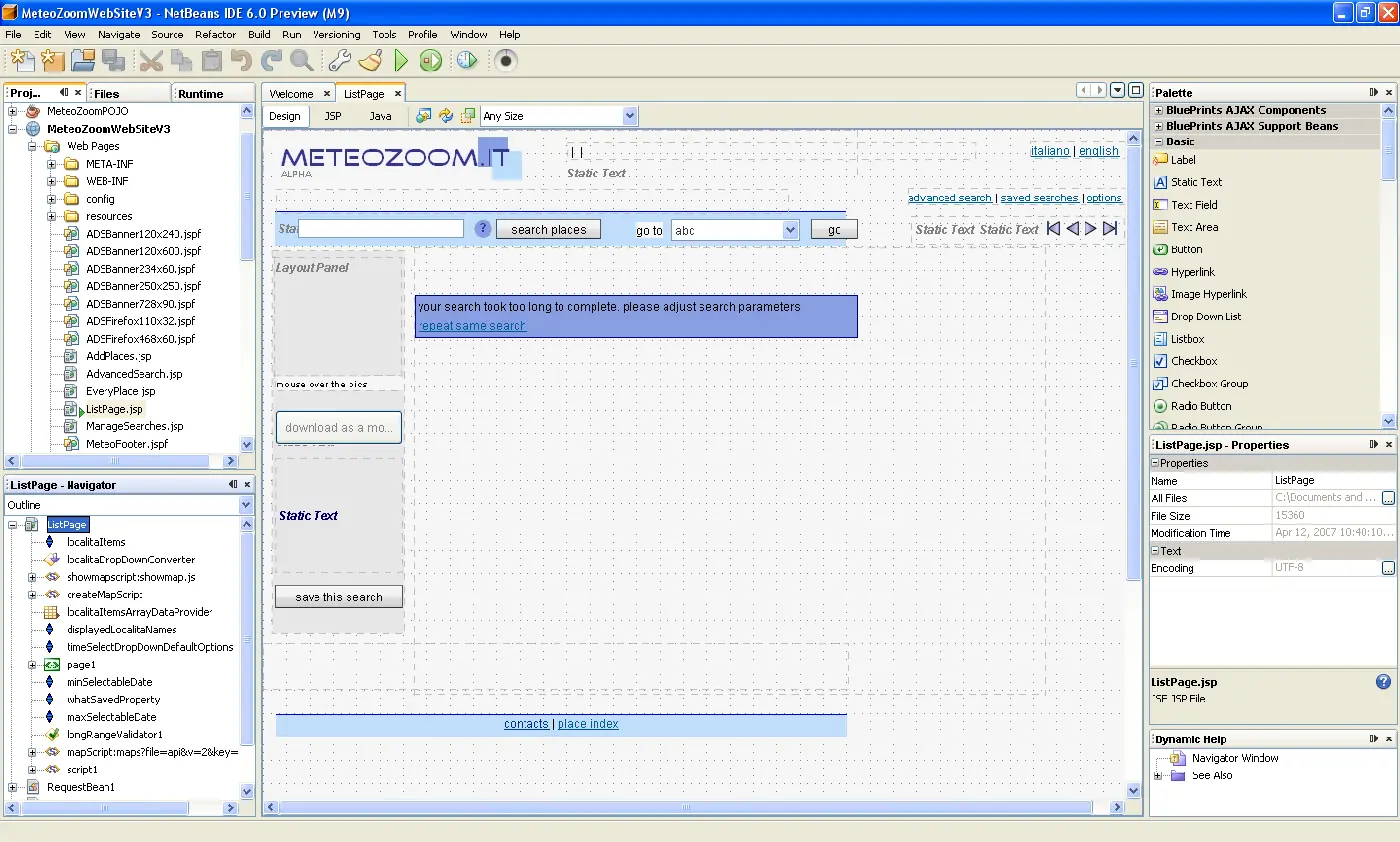The height and width of the screenshot is (842, 1400).
Task: Expand BluePrints AJAX Components palette category
Action: coord(1158,110)
